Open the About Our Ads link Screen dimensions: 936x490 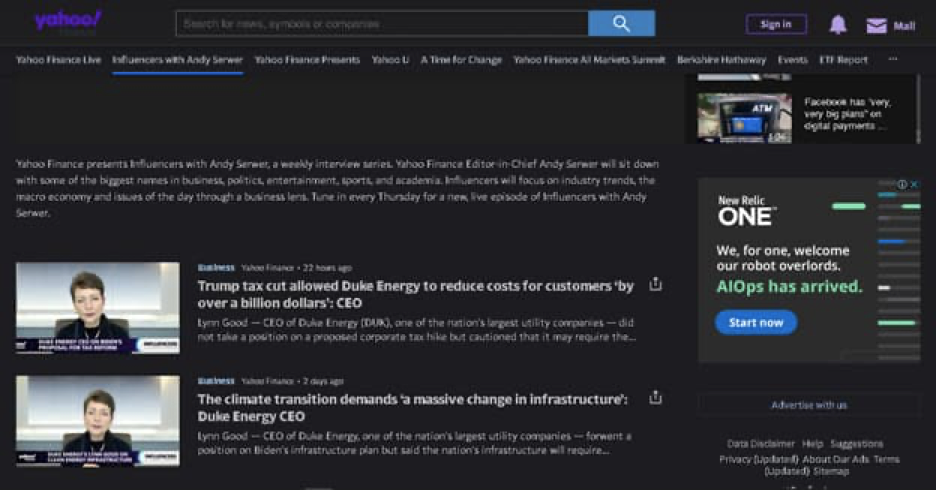[836, 459]
